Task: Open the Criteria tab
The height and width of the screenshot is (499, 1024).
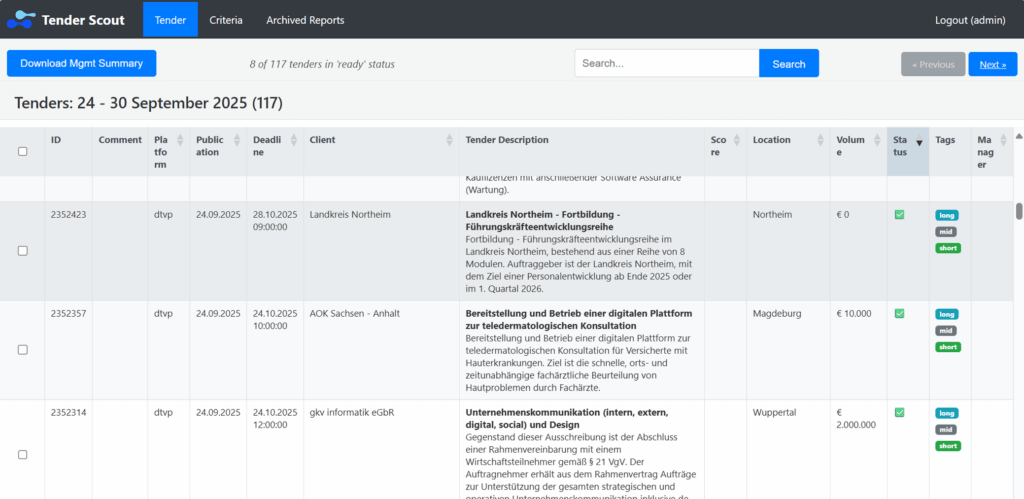Action: [226, 20]
